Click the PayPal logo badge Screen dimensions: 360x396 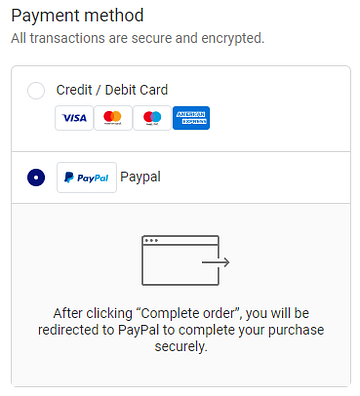(x=87, y=177)
